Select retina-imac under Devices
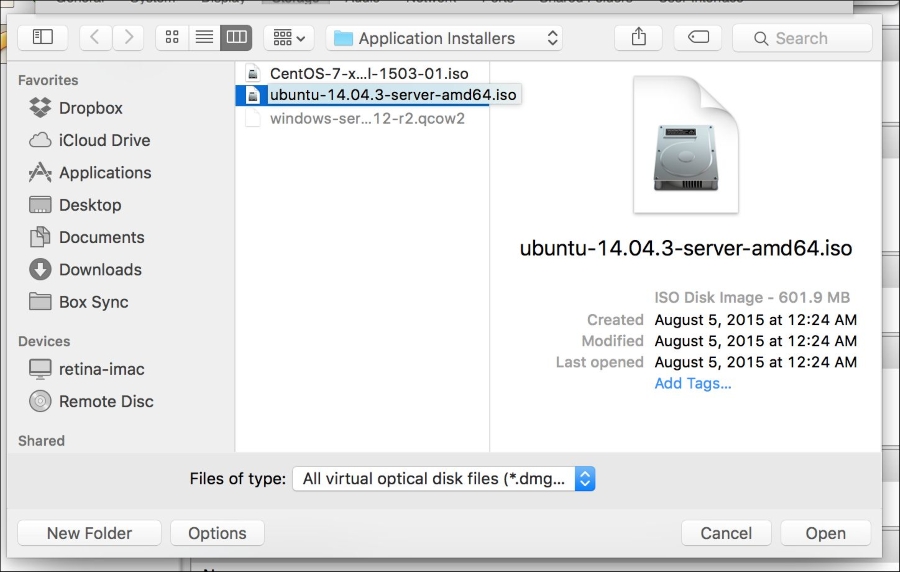Viewport: 900px width, 572px height. point(87,369)
